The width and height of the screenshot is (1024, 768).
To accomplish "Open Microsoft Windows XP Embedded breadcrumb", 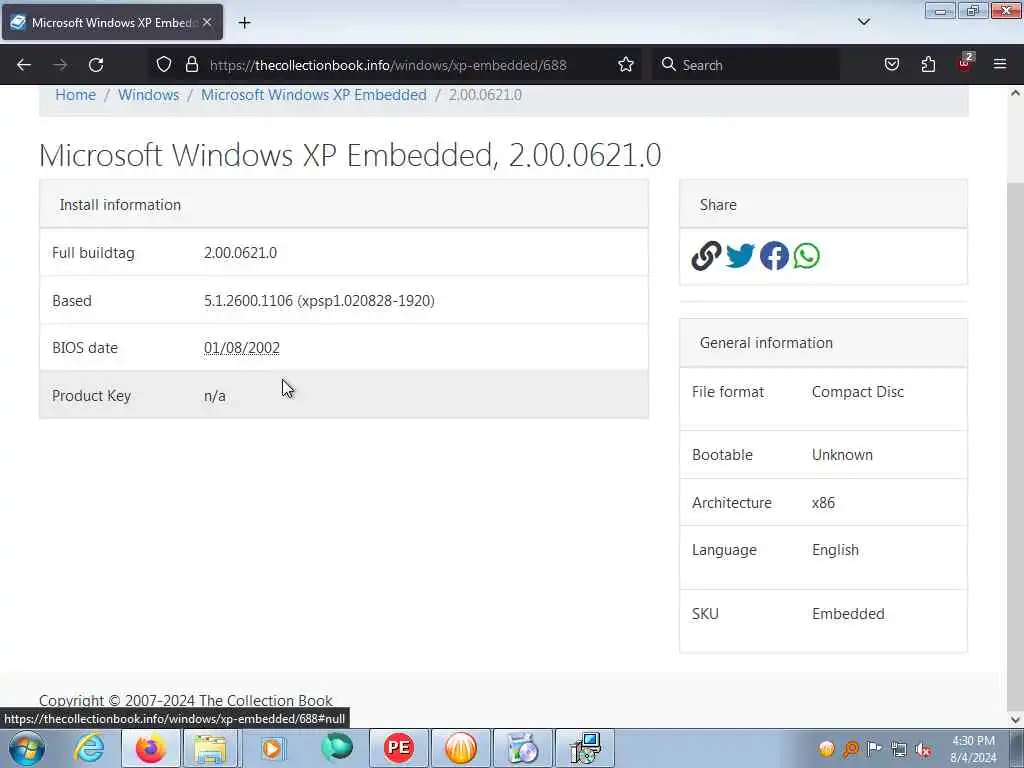I will pyautogui.click(x=313, y=95).
